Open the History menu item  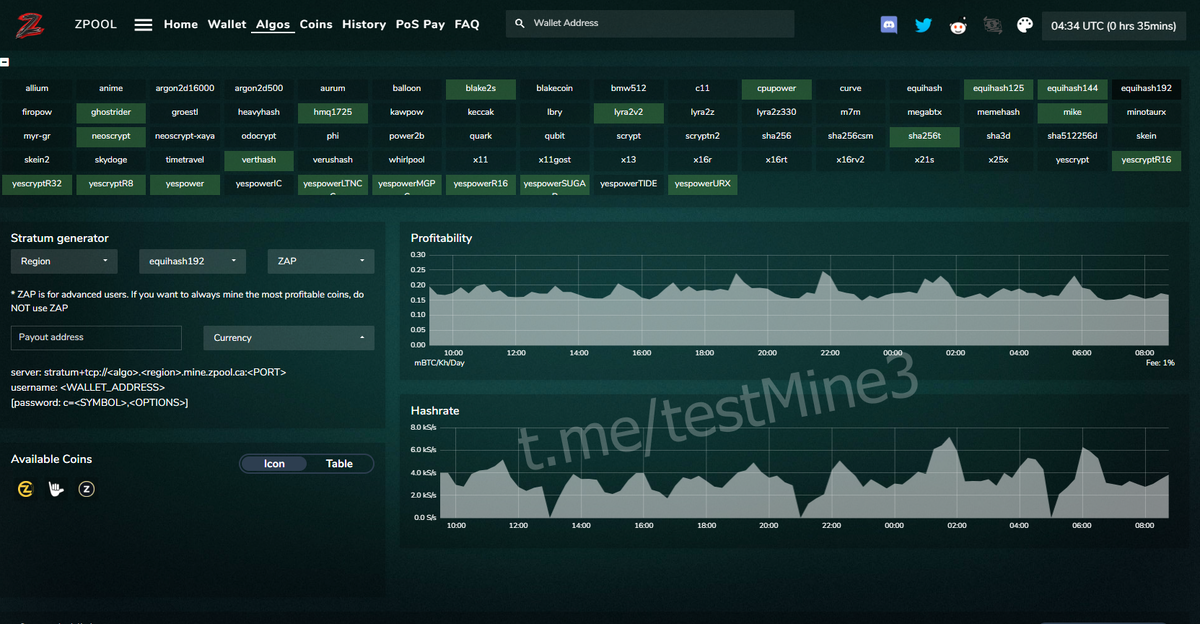coord(364,24)
